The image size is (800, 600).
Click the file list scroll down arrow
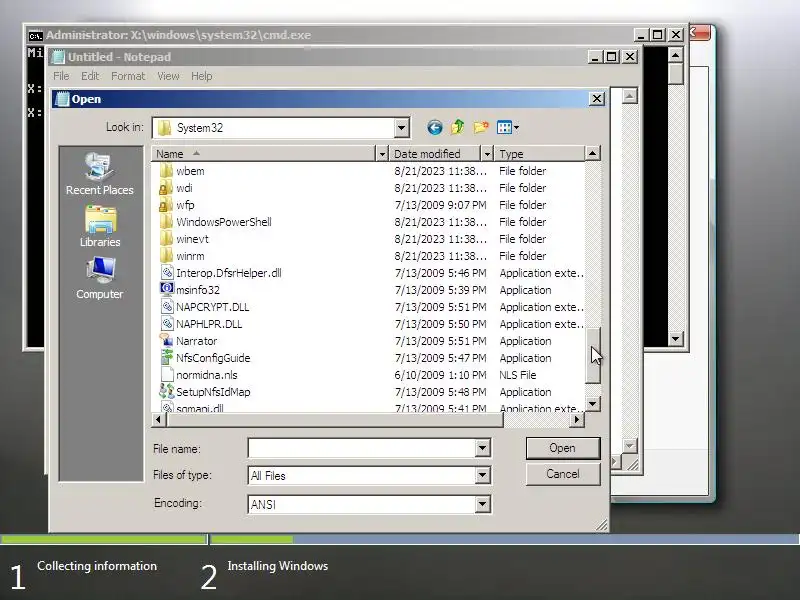[592, 404]
